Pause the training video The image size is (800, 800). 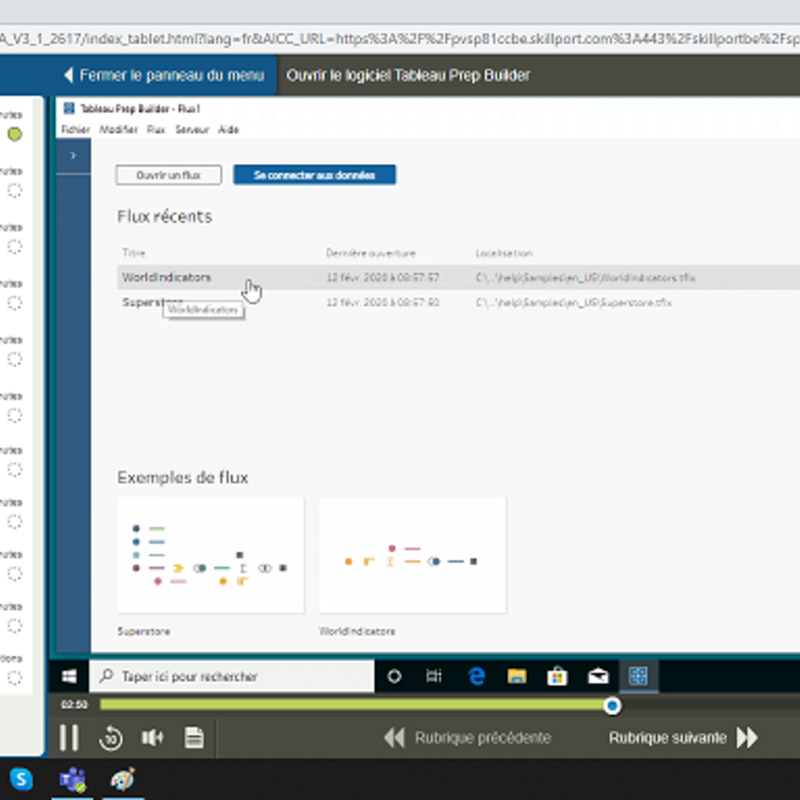click(x=68, y=737)
